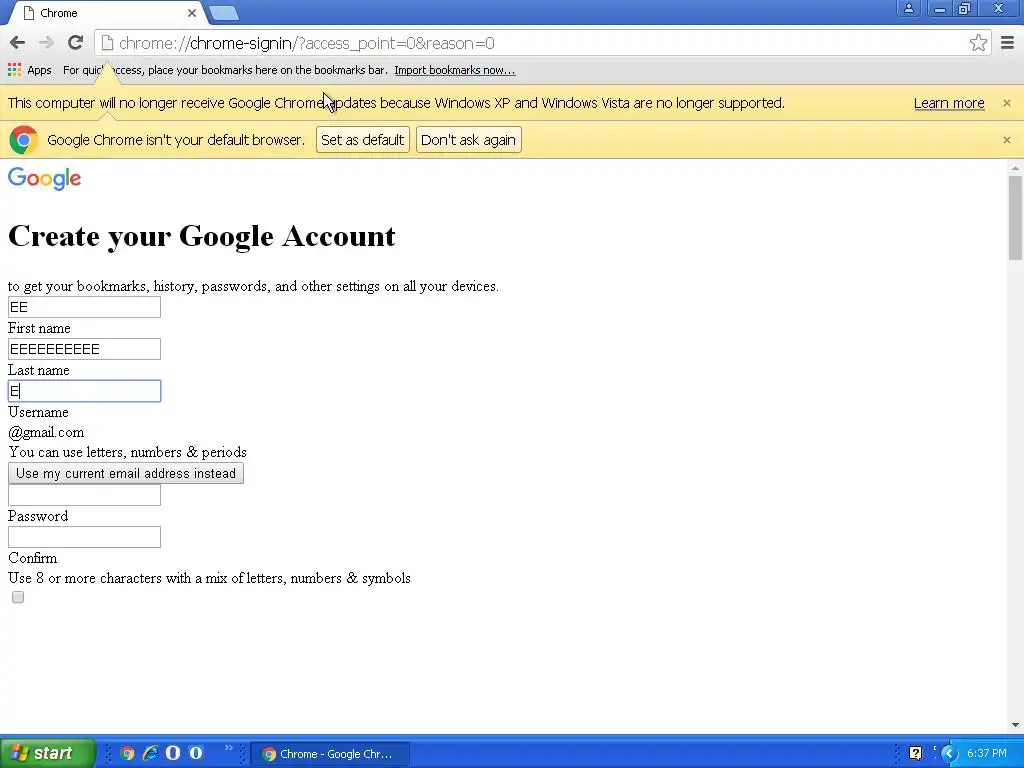Image resolution: width=1024 pixels, height=768 pixels.
Task: Open the second Opera quick launch icon
Action: 196,753
